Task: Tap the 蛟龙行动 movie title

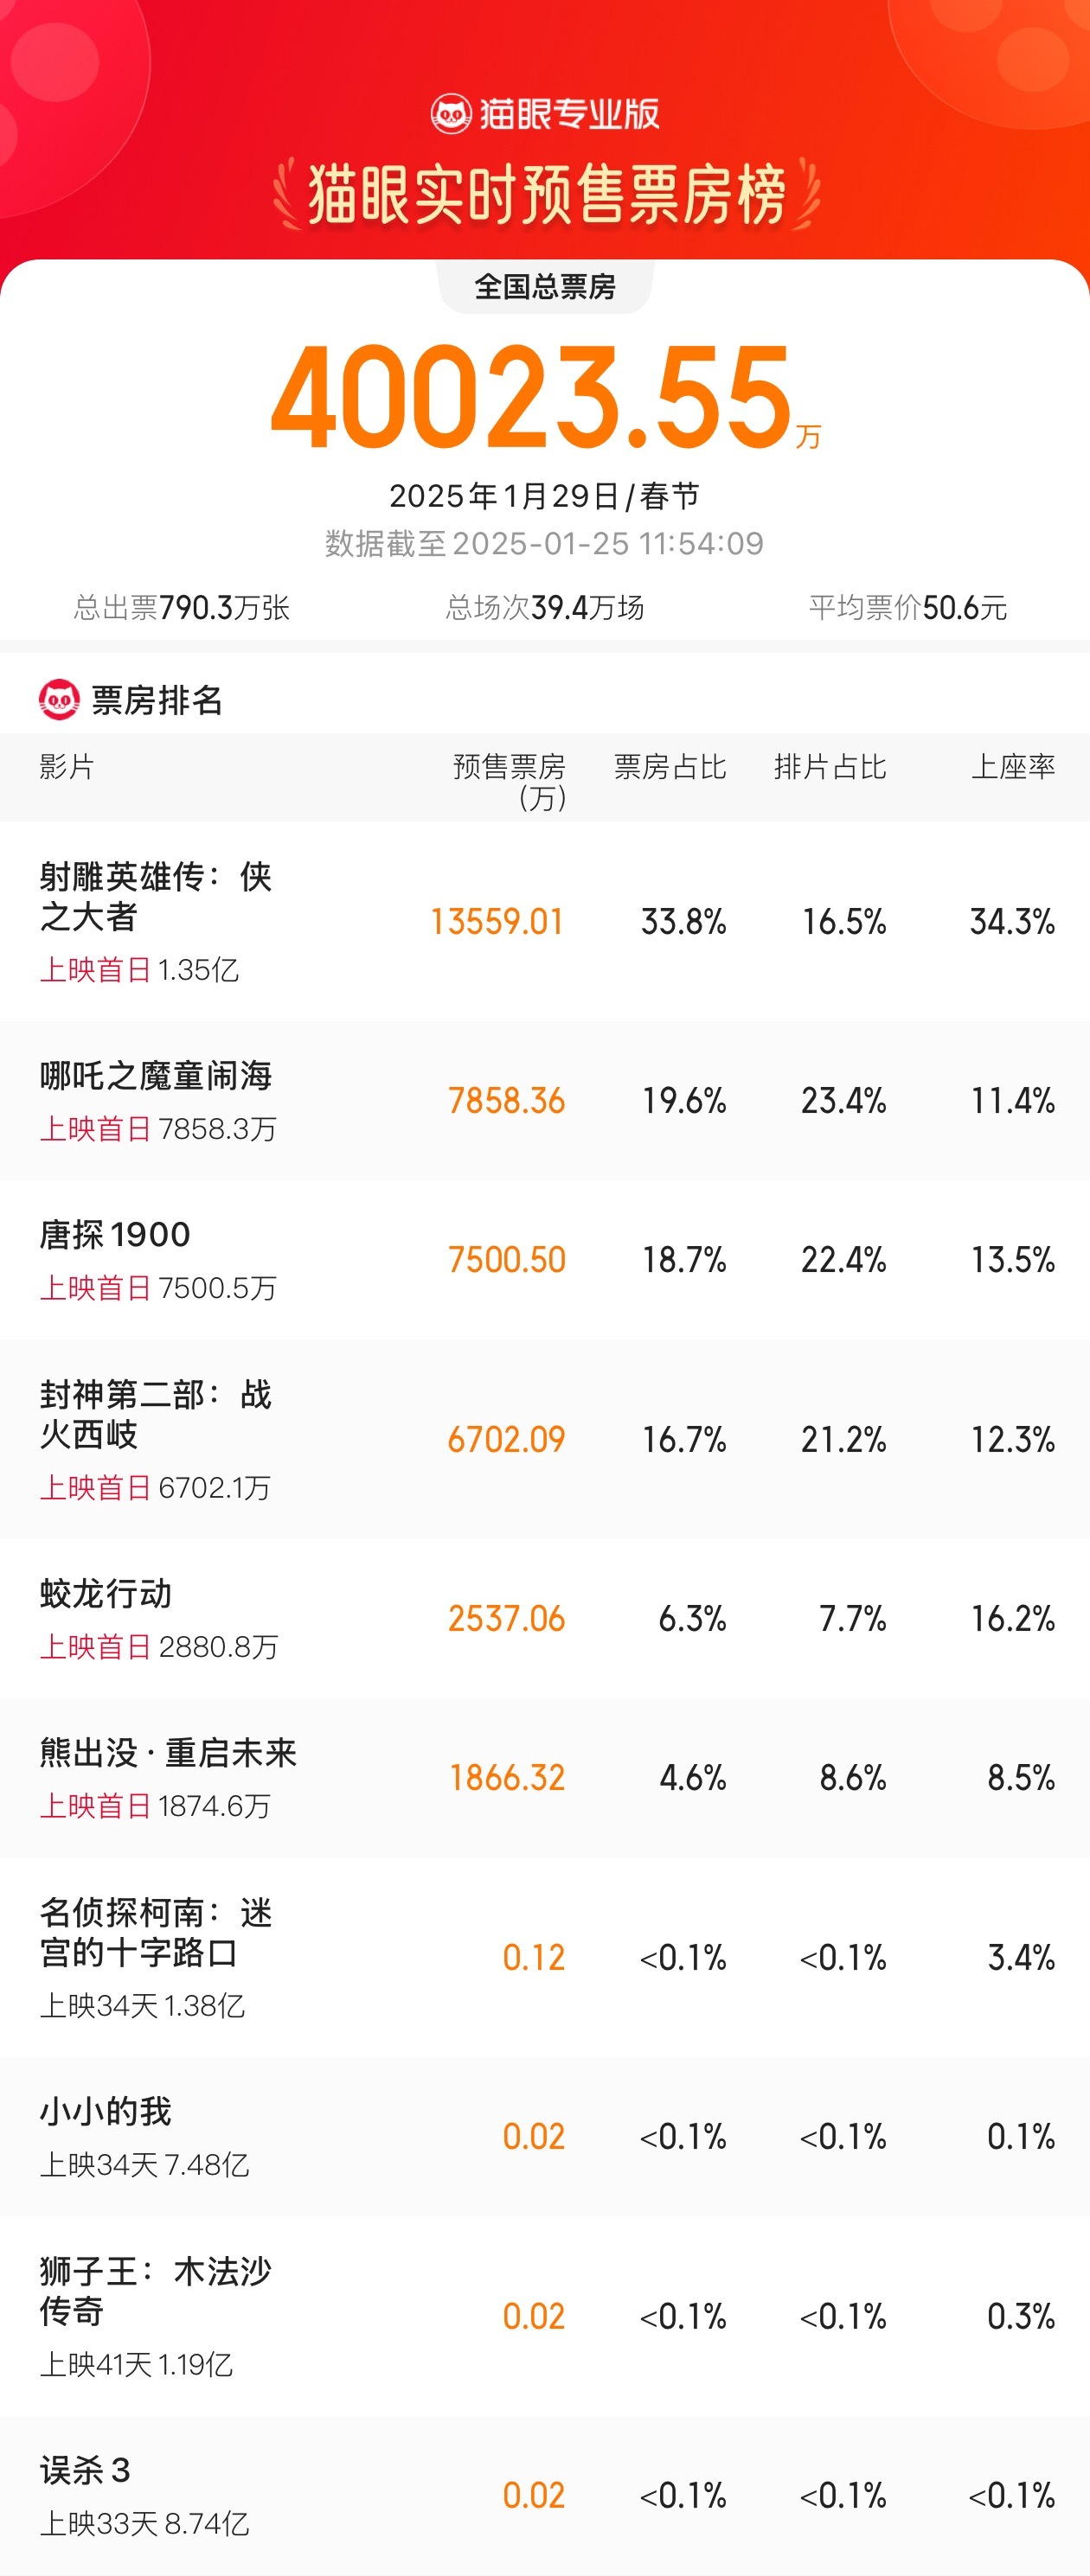Action: pos(106,1594)
